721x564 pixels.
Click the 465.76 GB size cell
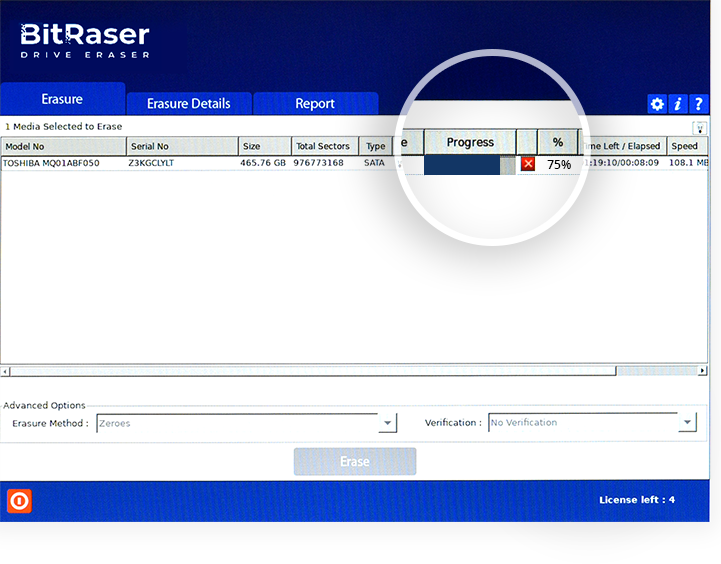(x=263, y=163)
